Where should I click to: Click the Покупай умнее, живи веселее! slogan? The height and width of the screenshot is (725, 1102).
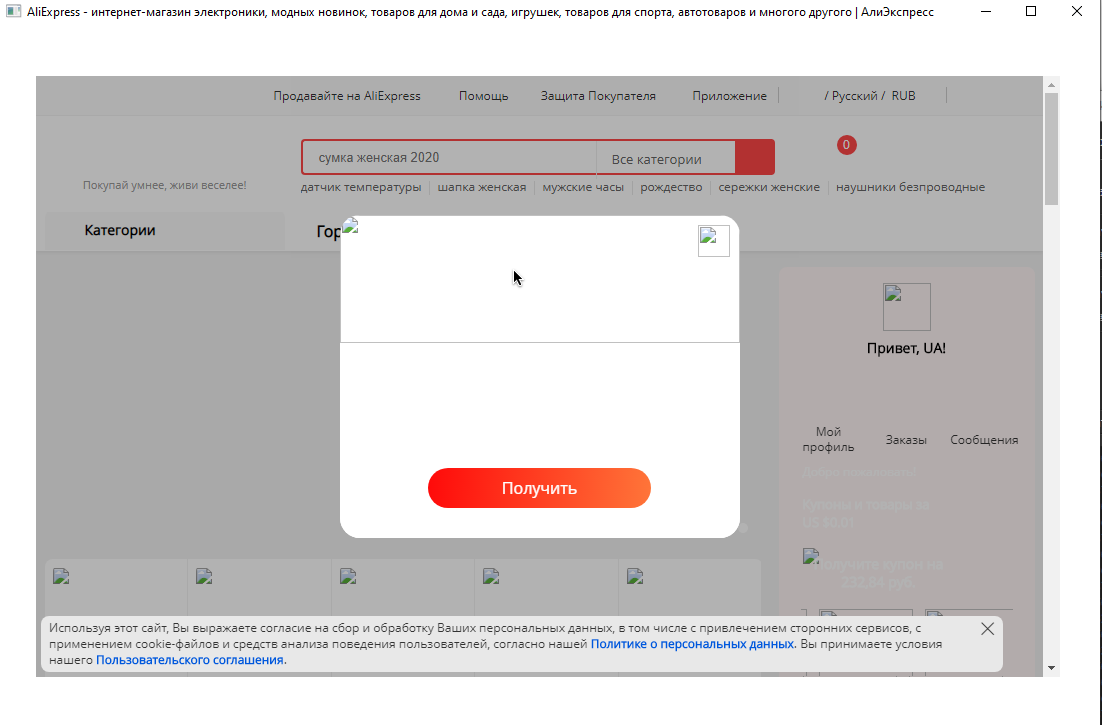(x=164, y=185)
